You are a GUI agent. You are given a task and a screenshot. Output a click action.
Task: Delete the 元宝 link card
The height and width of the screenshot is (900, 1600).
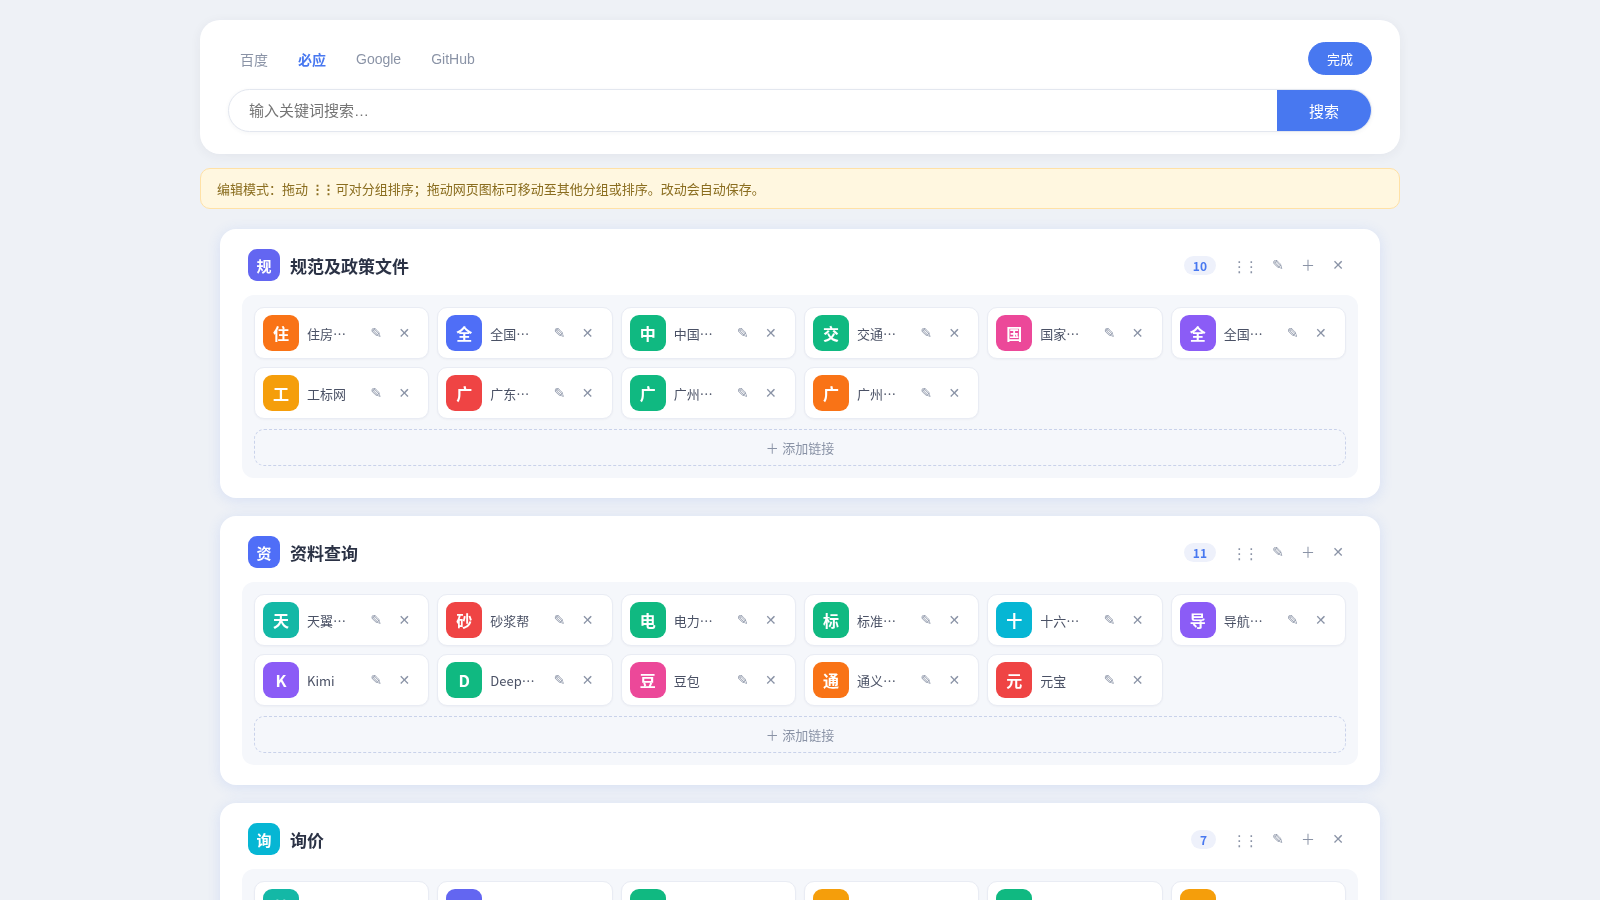point(1137,680)
